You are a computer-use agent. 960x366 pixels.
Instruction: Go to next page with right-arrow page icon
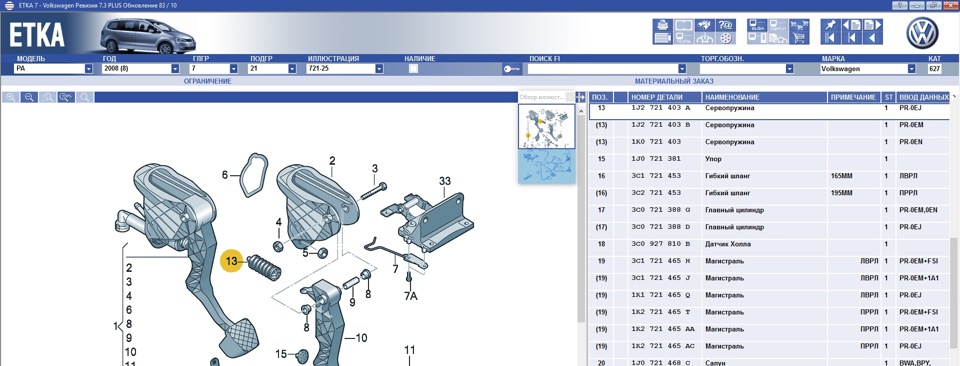(872, 25)
